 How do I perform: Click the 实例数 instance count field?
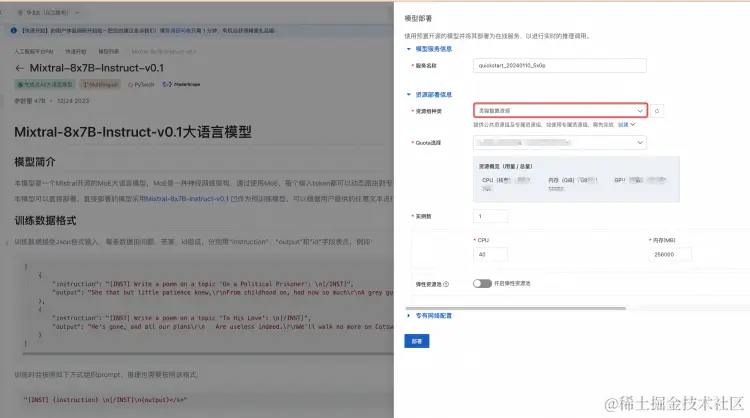point(490,216)
